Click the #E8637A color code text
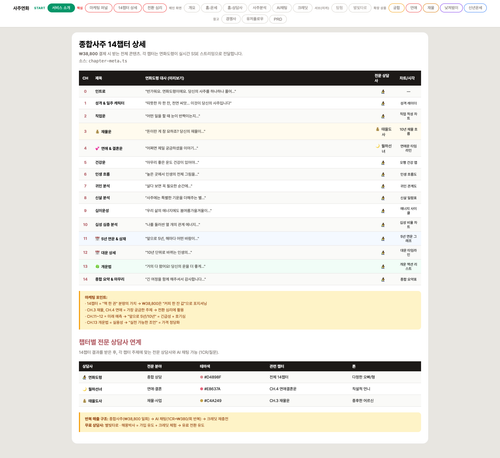This screenshot has height=458, width=500. tap(212, 389)
